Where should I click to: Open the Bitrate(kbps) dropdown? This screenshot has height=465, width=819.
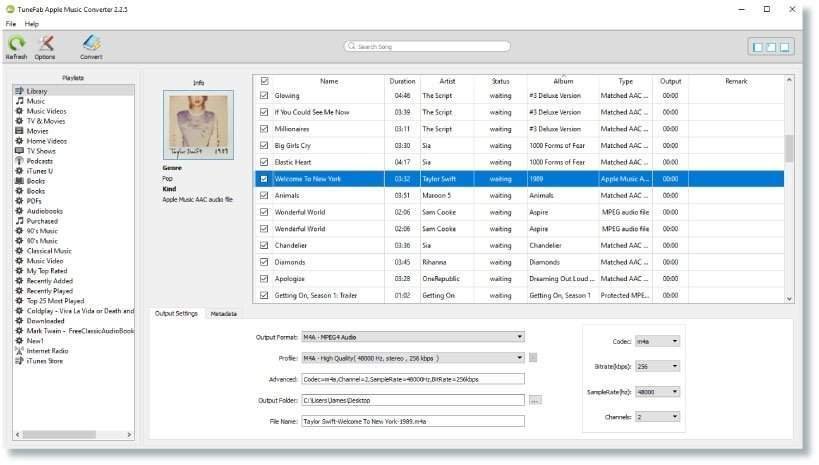click(x=657, y=366)
